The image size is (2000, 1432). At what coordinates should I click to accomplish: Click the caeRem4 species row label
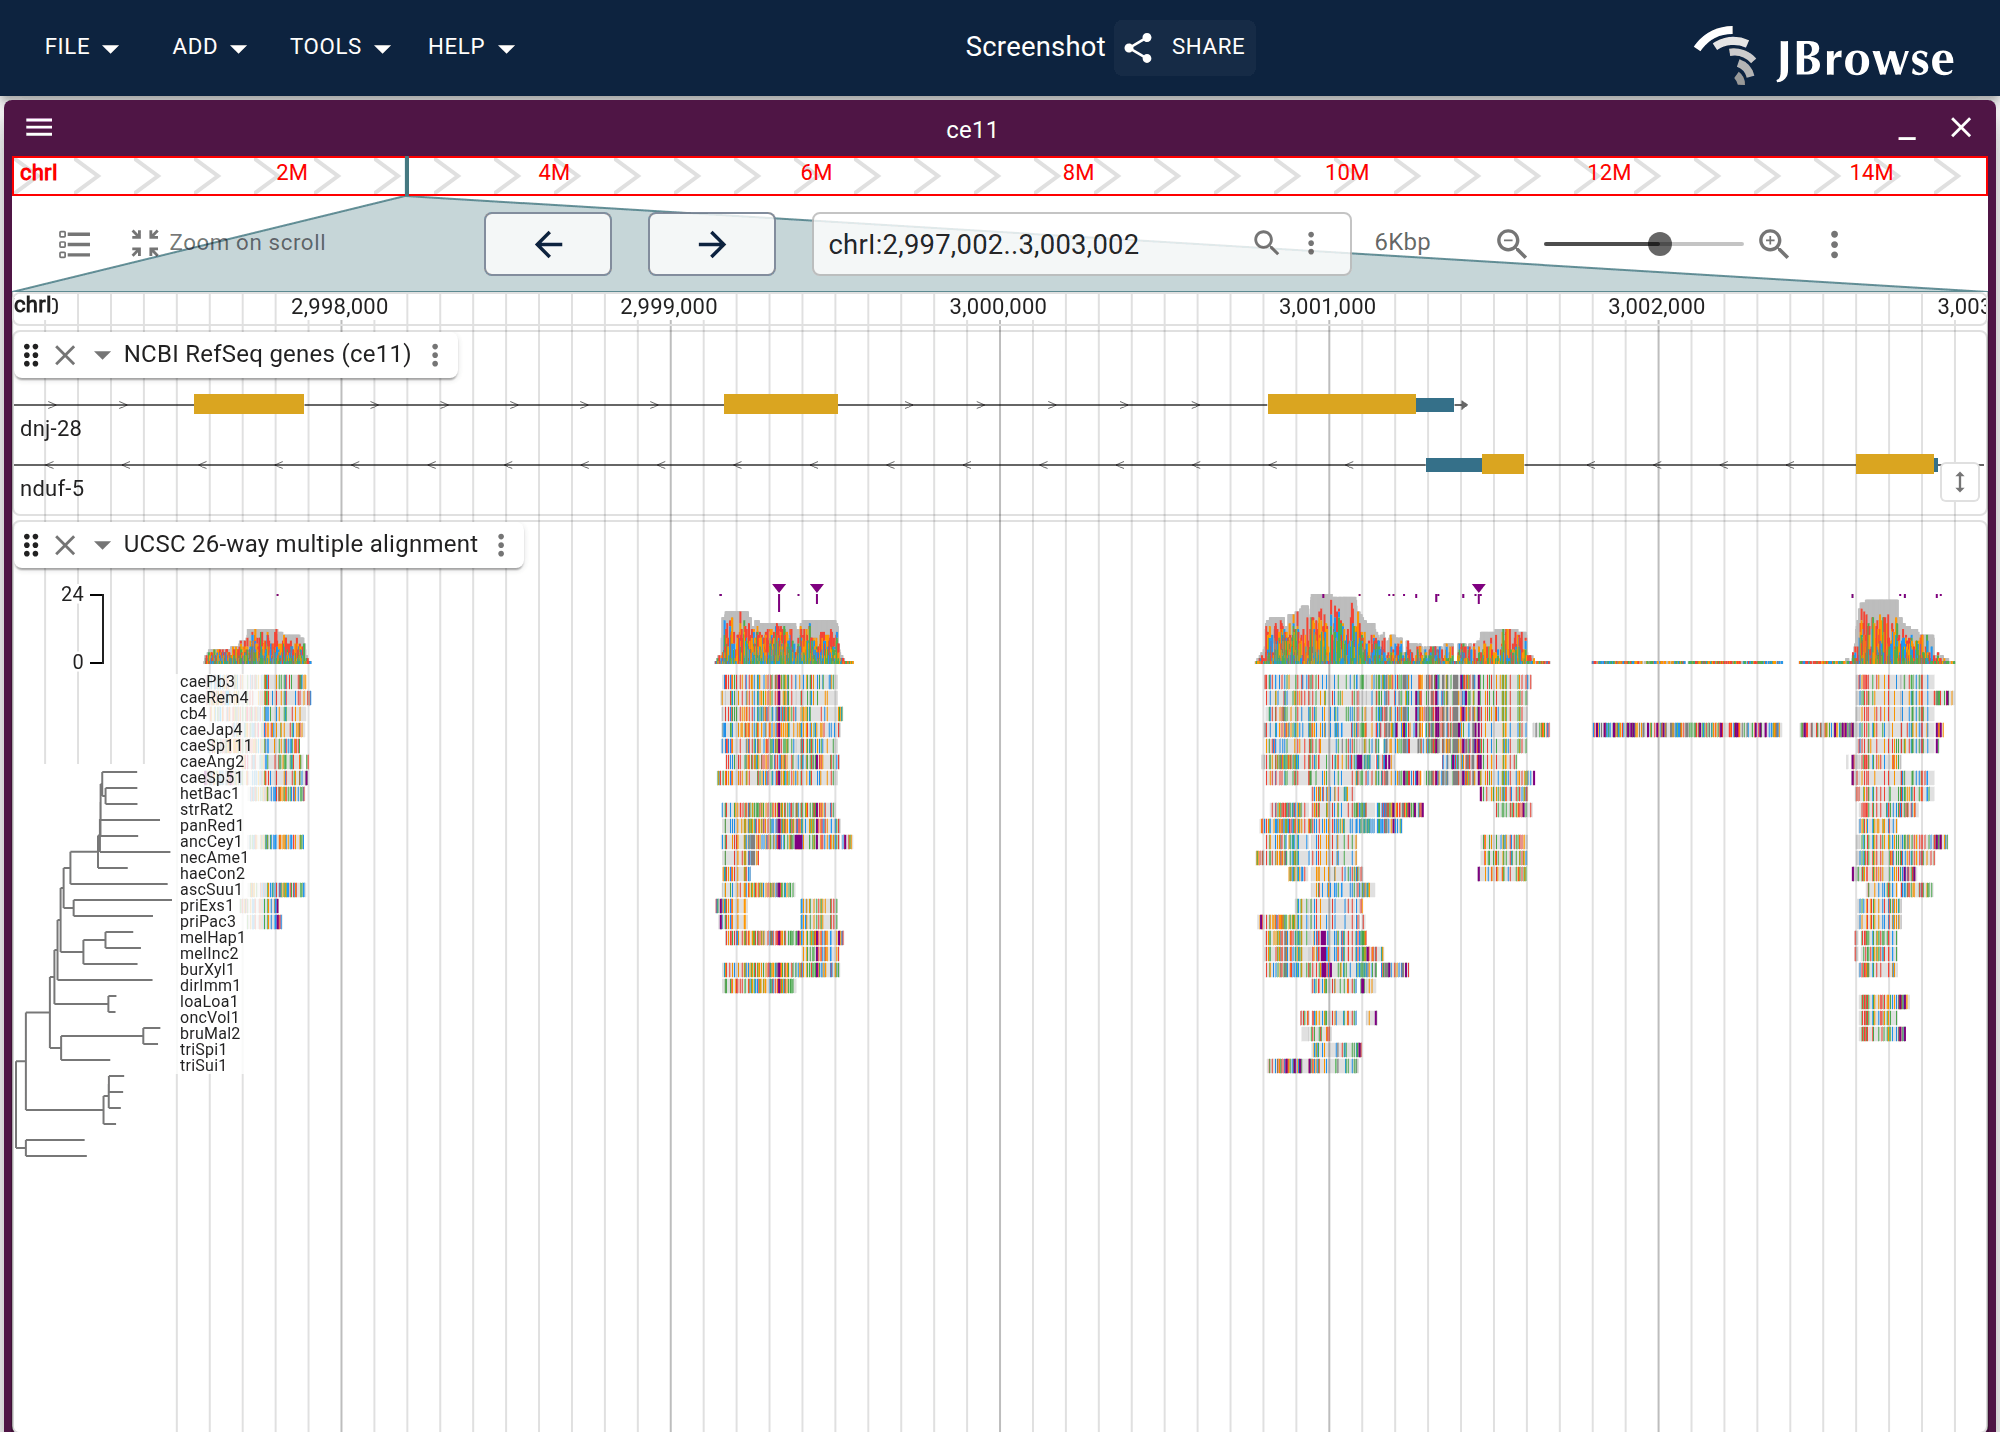point(214,698)
